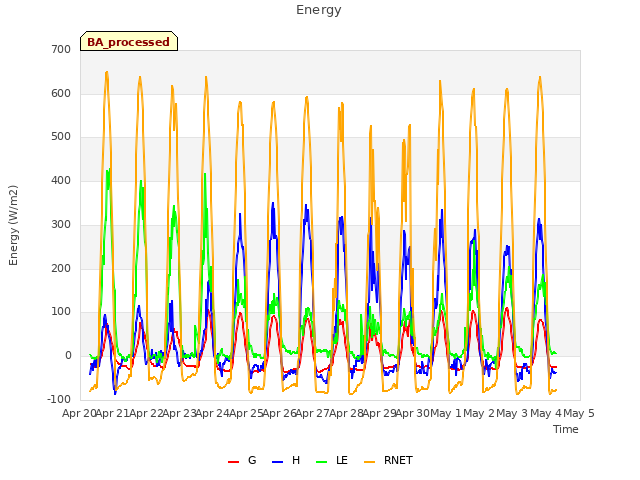Click the red G legend line marker
This screenshot has height=480, width=640.
pos(233,462)
